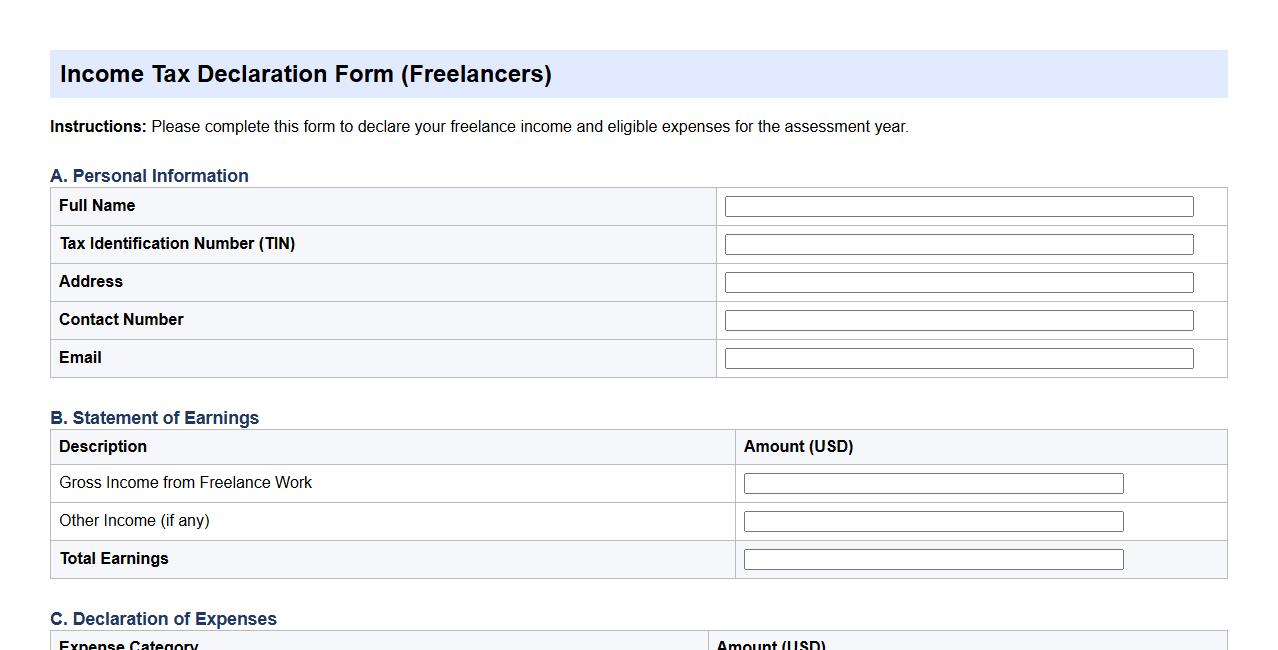
Task: Click the Full Name input field
Action: (x=958, y=206)
